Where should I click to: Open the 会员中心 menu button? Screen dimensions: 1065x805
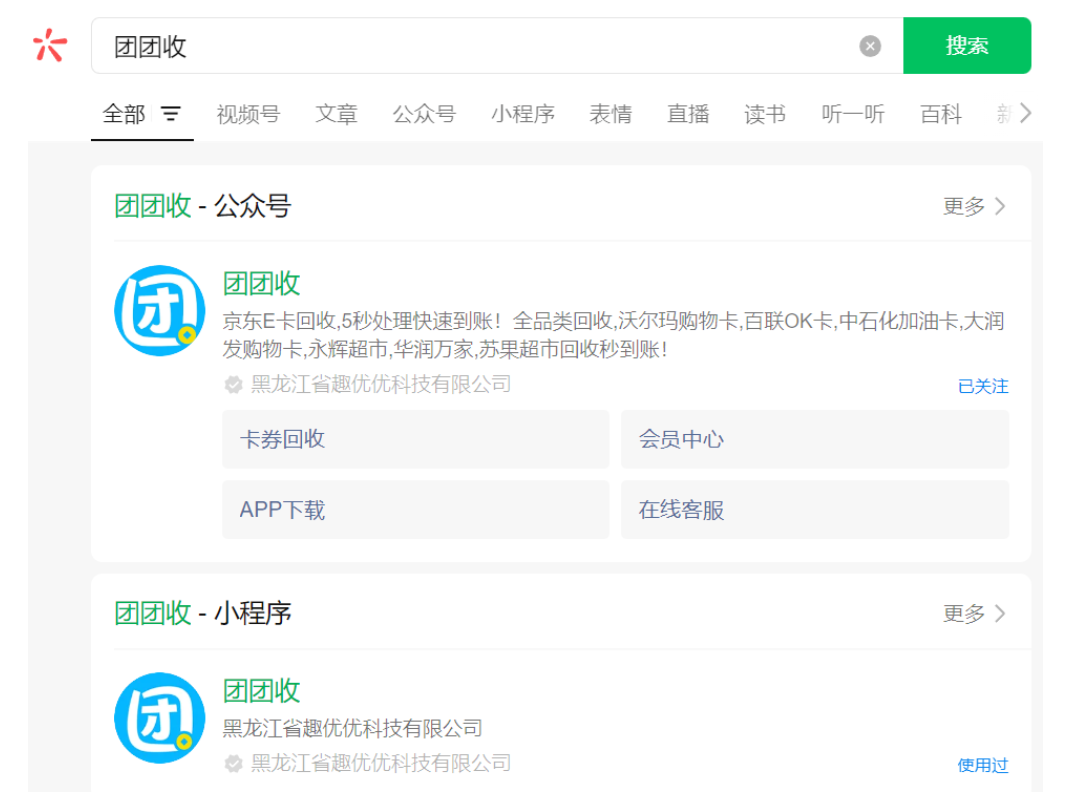(815, 440)
